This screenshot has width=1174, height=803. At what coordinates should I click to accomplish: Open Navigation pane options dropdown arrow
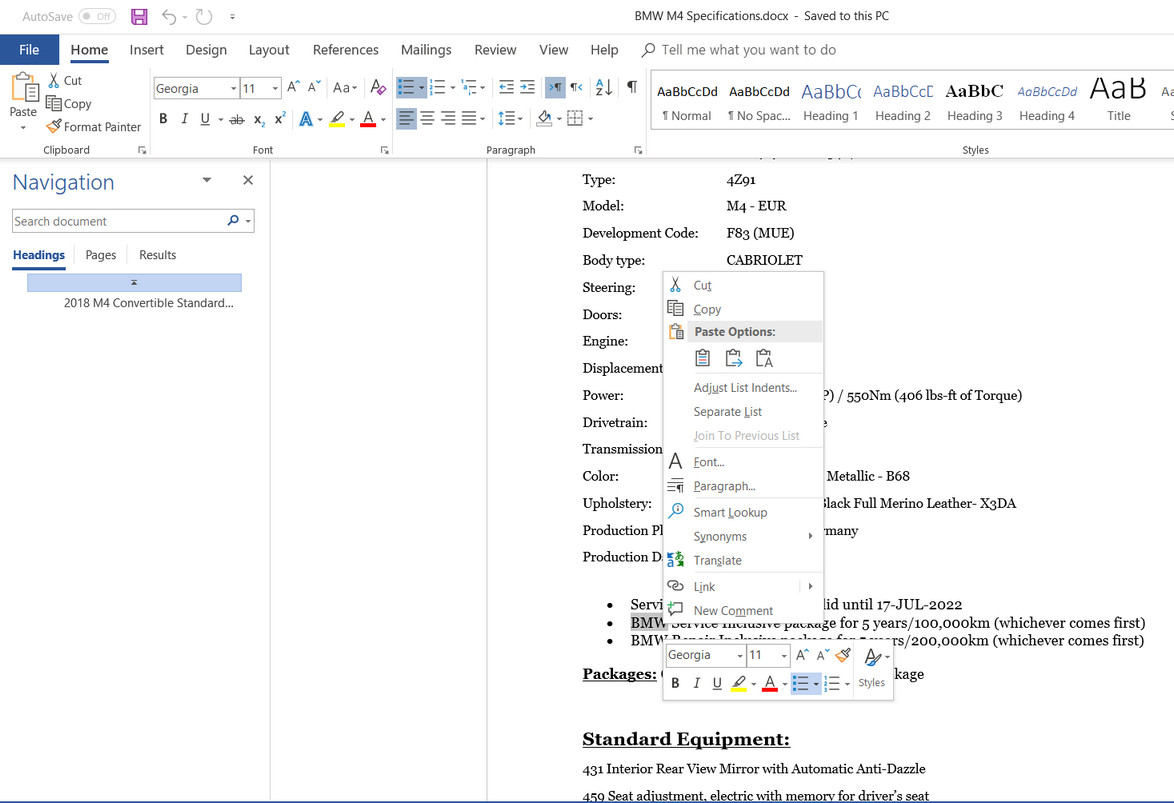tap(207, 180)
